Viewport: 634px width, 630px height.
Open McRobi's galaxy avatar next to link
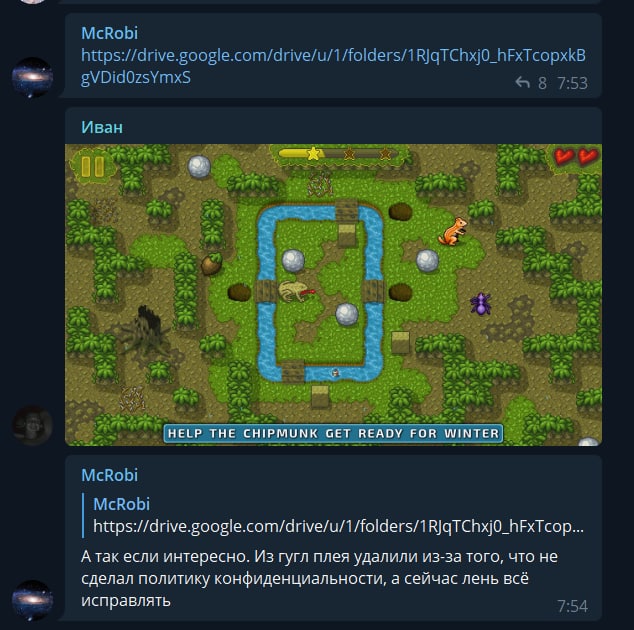(32, 77)
